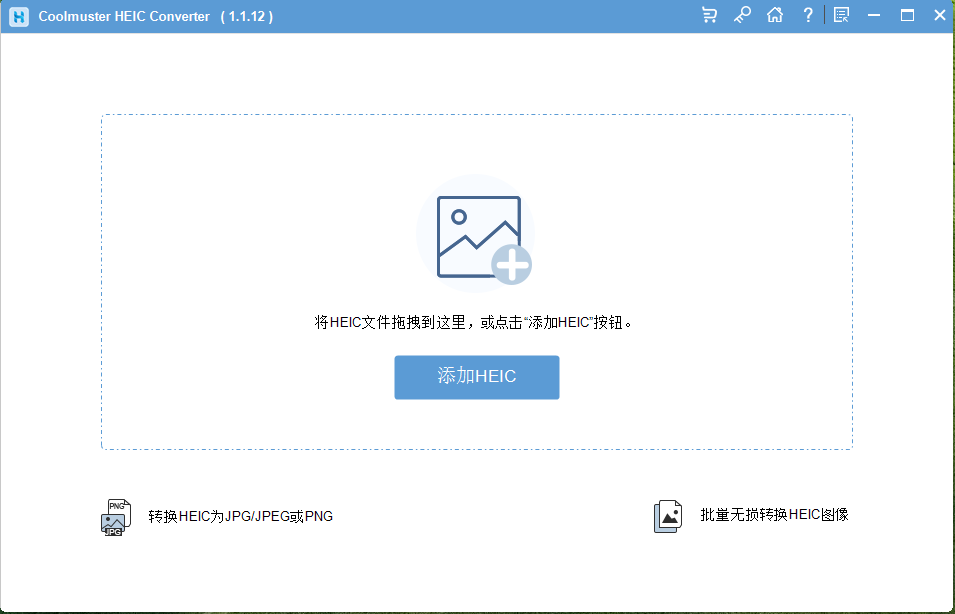Close the HEIC Converter window
This screenshot has width=955, height=614.
pyautogui.click(x=940, y=15)
